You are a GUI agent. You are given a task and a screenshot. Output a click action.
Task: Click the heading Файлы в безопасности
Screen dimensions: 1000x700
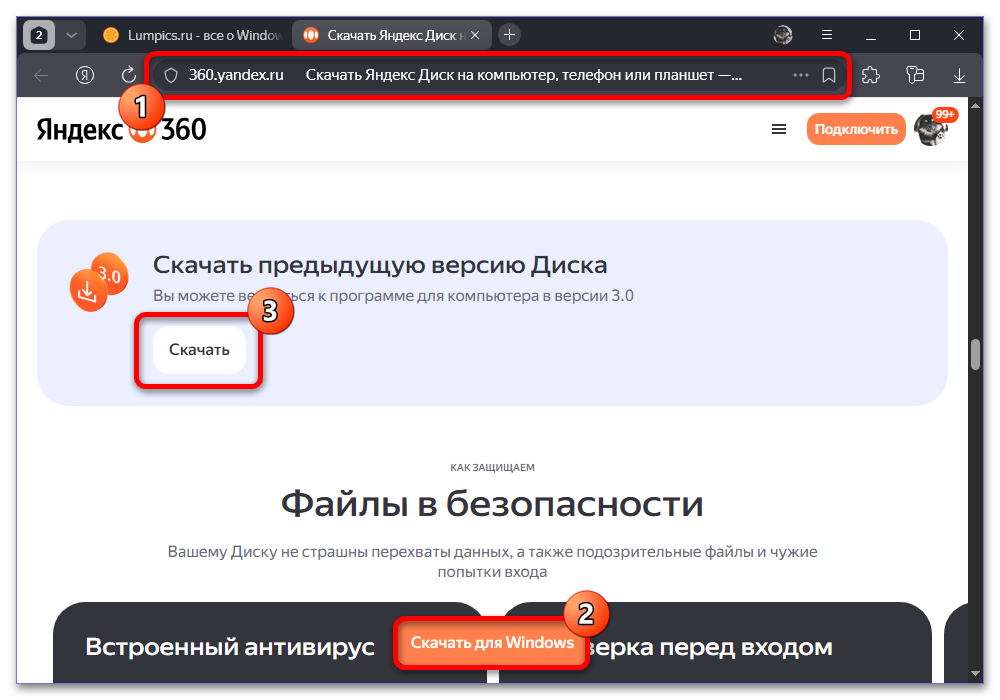click(x=492, y=504)
